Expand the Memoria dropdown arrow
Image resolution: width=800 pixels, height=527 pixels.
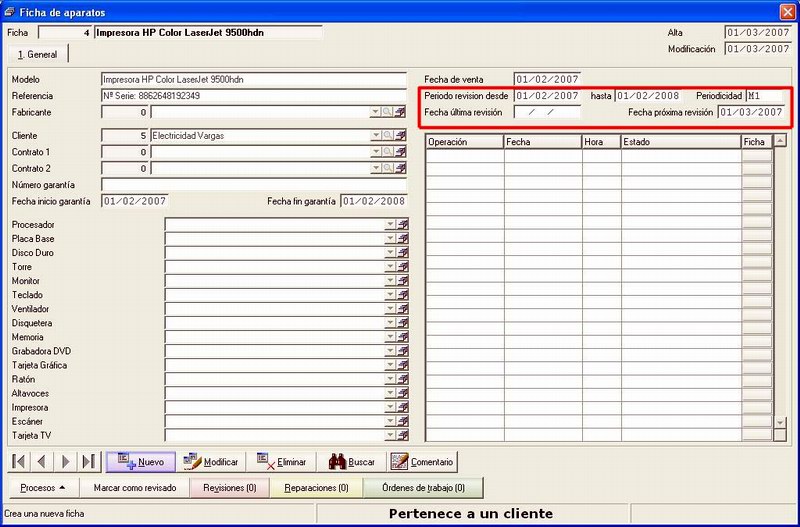pos(390,337)
